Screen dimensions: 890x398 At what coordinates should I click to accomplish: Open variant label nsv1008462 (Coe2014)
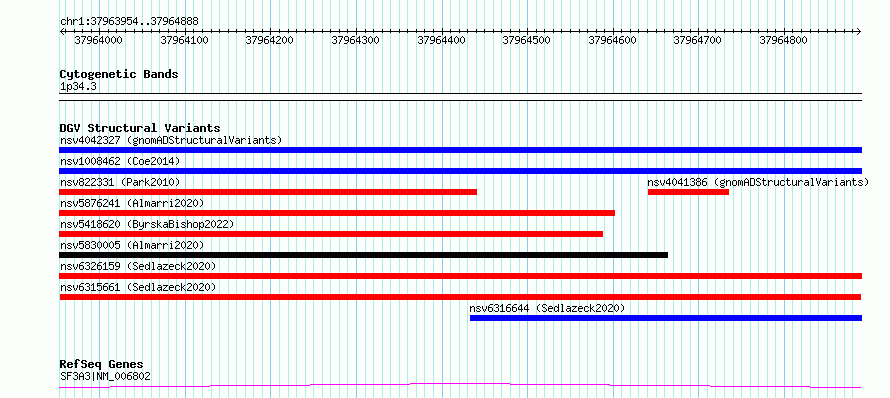click(x=120, y=161)
